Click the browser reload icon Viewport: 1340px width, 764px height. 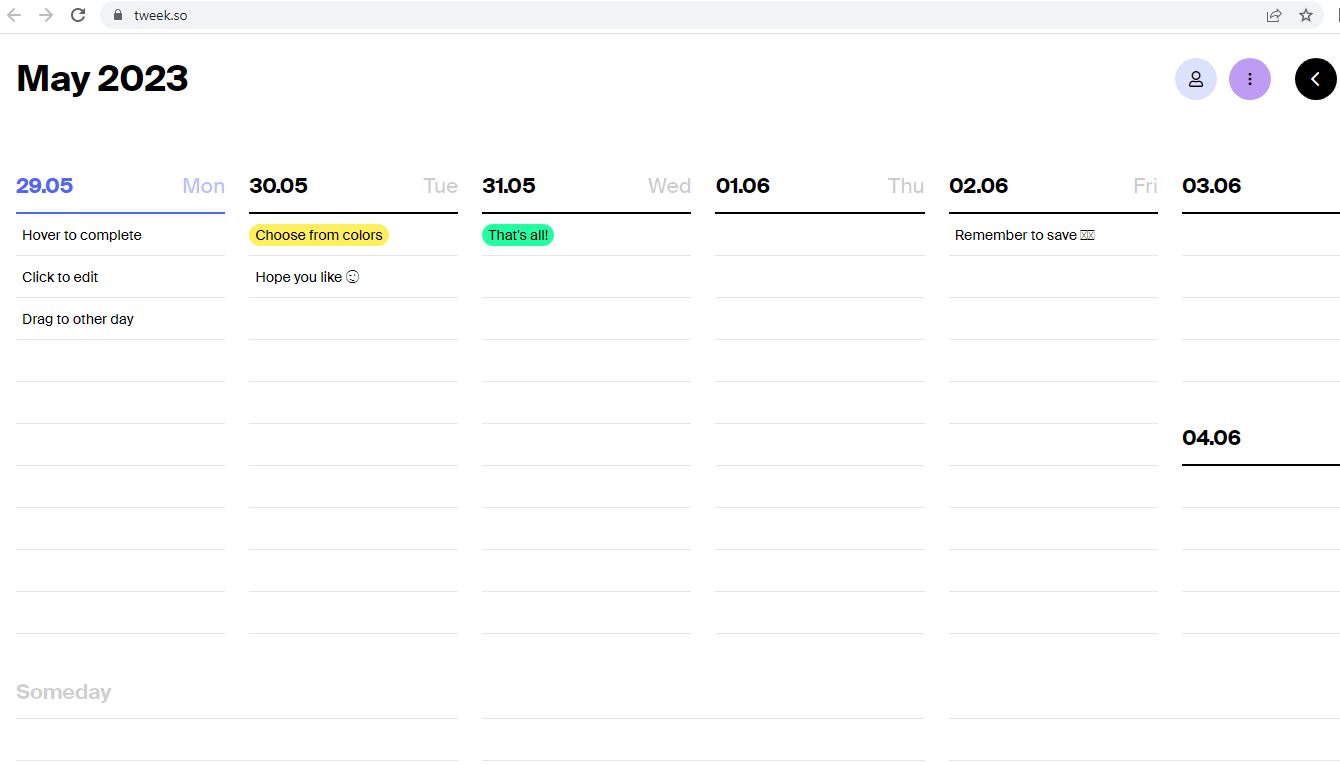tap(78, 15)
